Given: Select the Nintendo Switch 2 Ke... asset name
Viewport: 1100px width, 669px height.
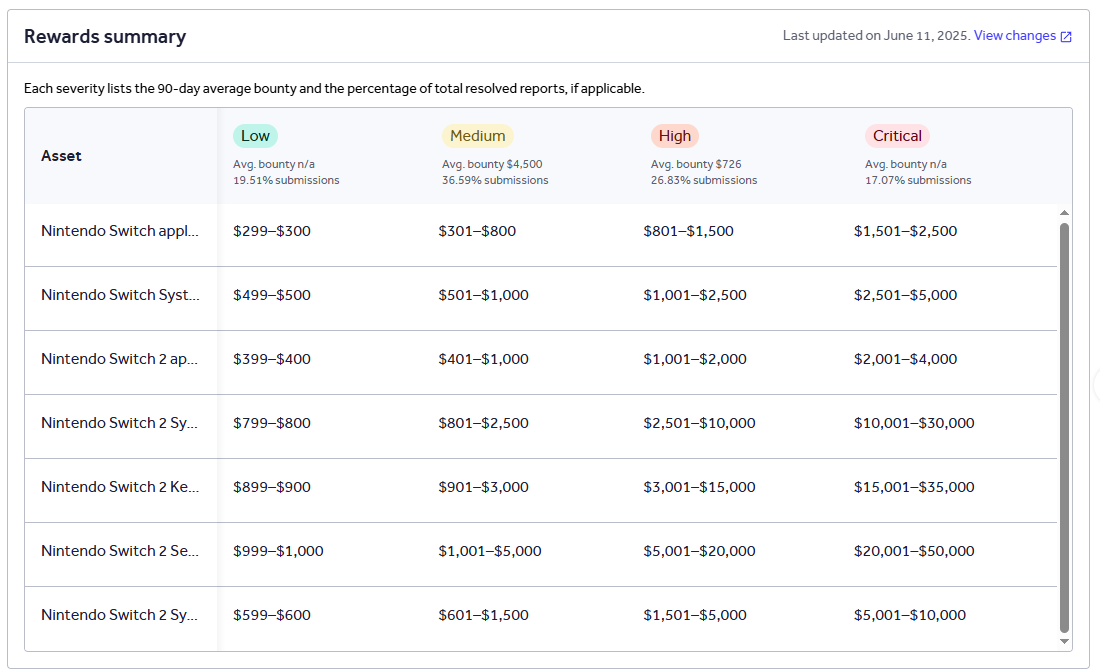Looking at the screenshot, I should (x=119, y=487).
